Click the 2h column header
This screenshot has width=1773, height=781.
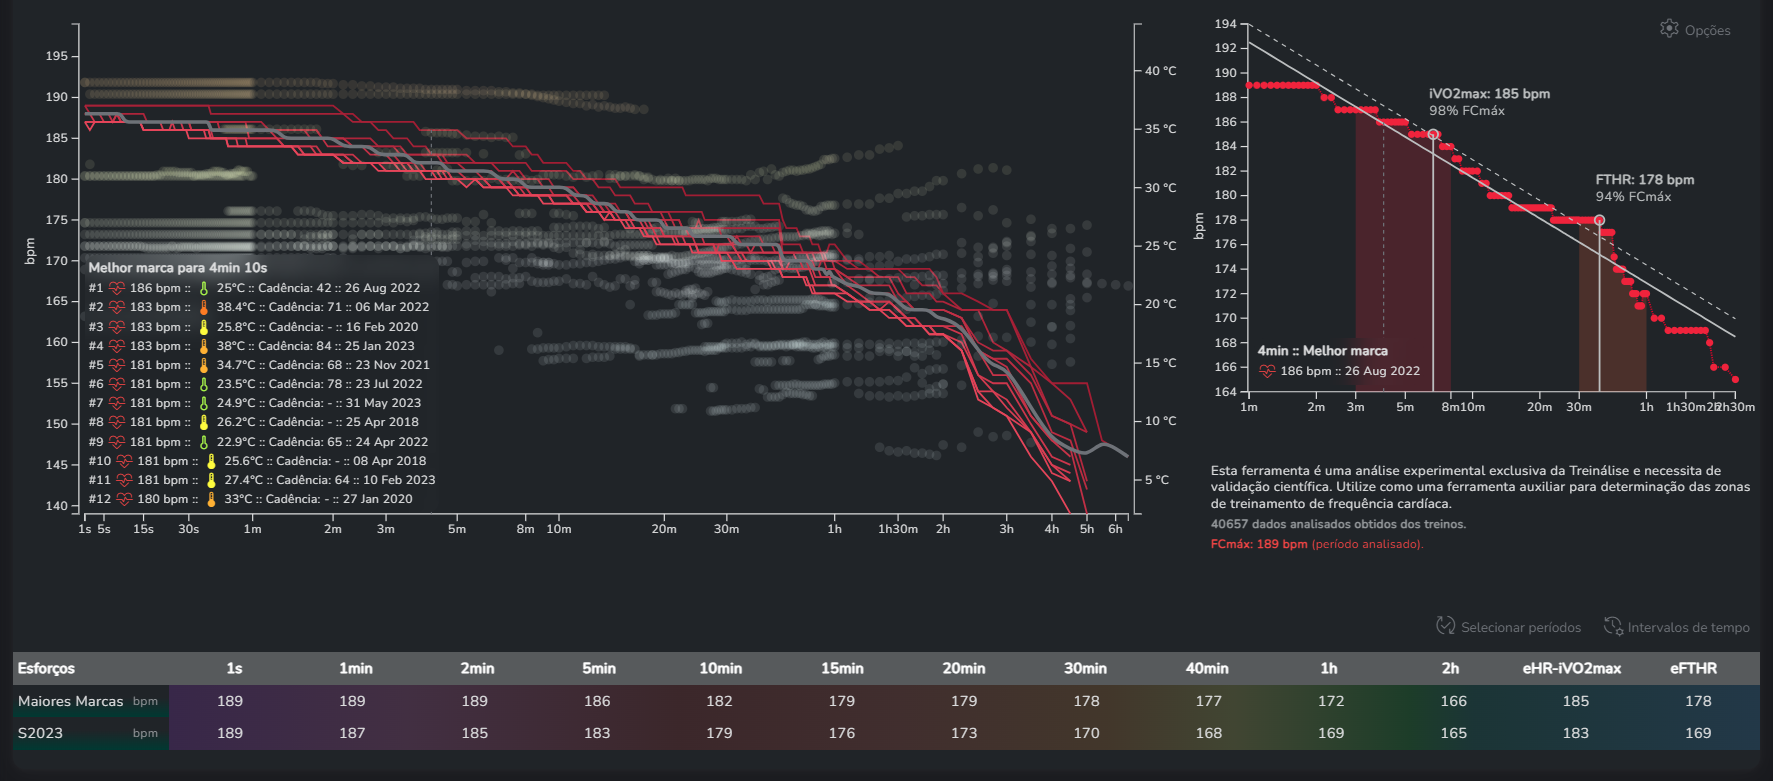(1450, 668)
